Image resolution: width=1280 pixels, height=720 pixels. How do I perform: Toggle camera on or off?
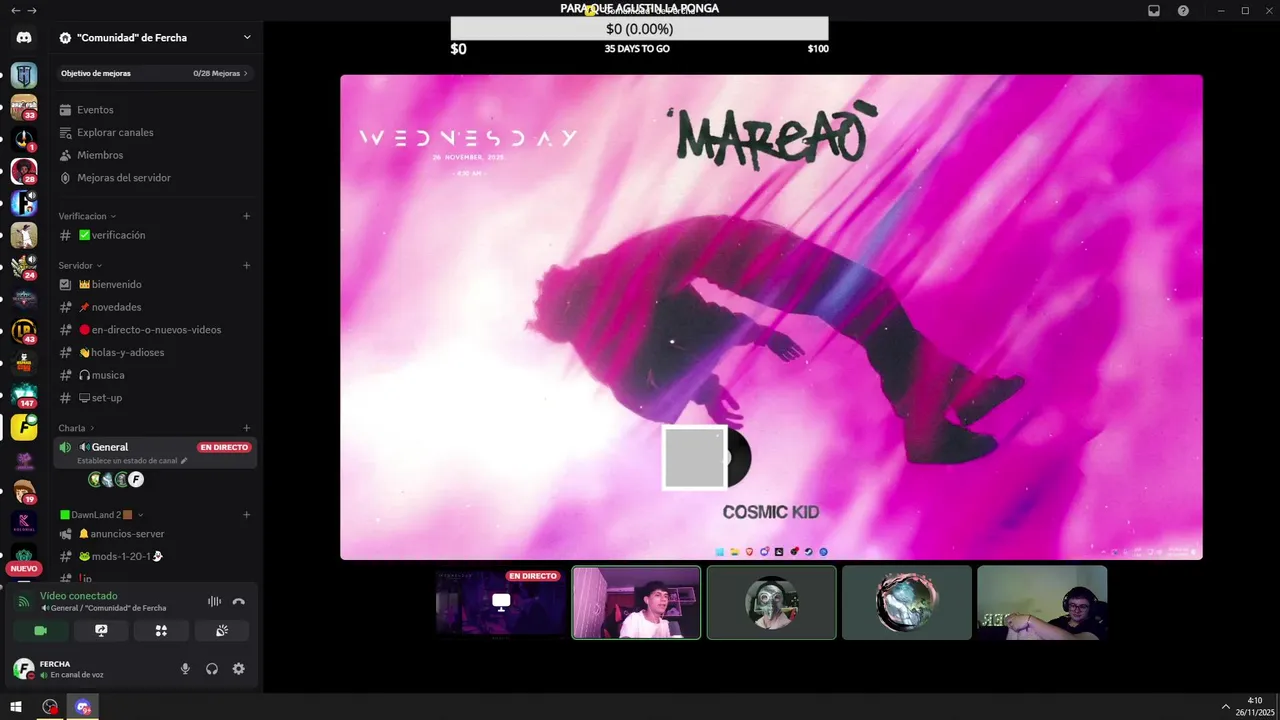(x=41, y=631)
